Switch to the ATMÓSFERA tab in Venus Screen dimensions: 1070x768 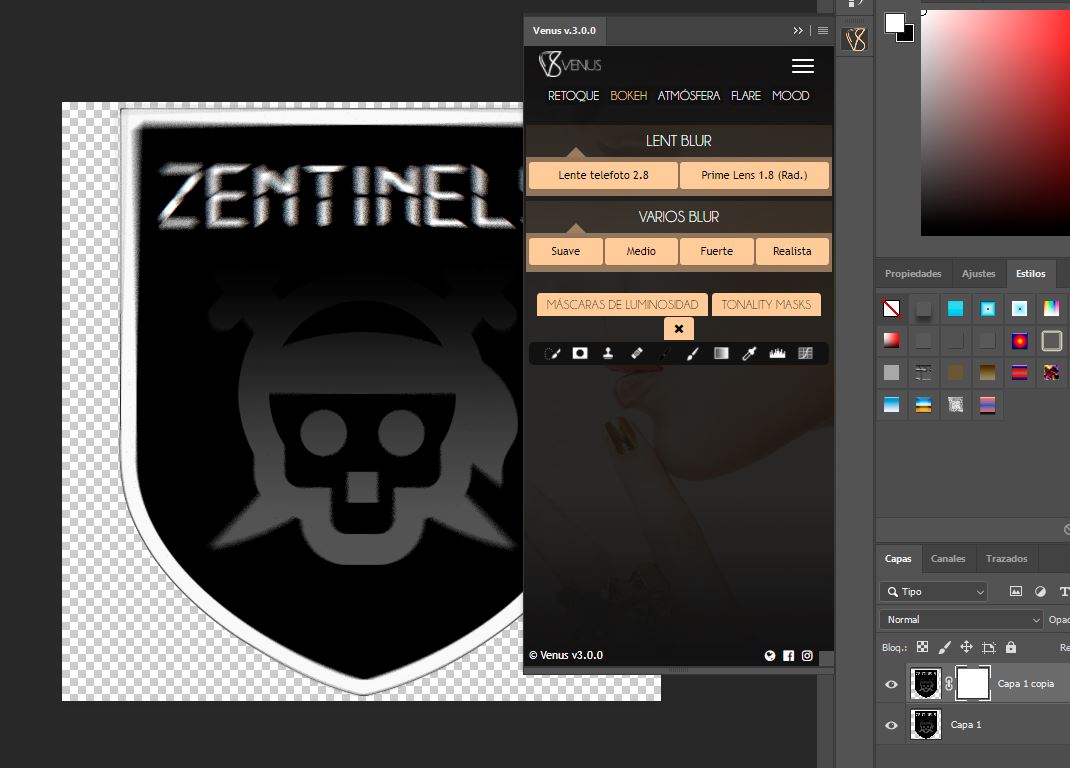(x=689, y=96)
